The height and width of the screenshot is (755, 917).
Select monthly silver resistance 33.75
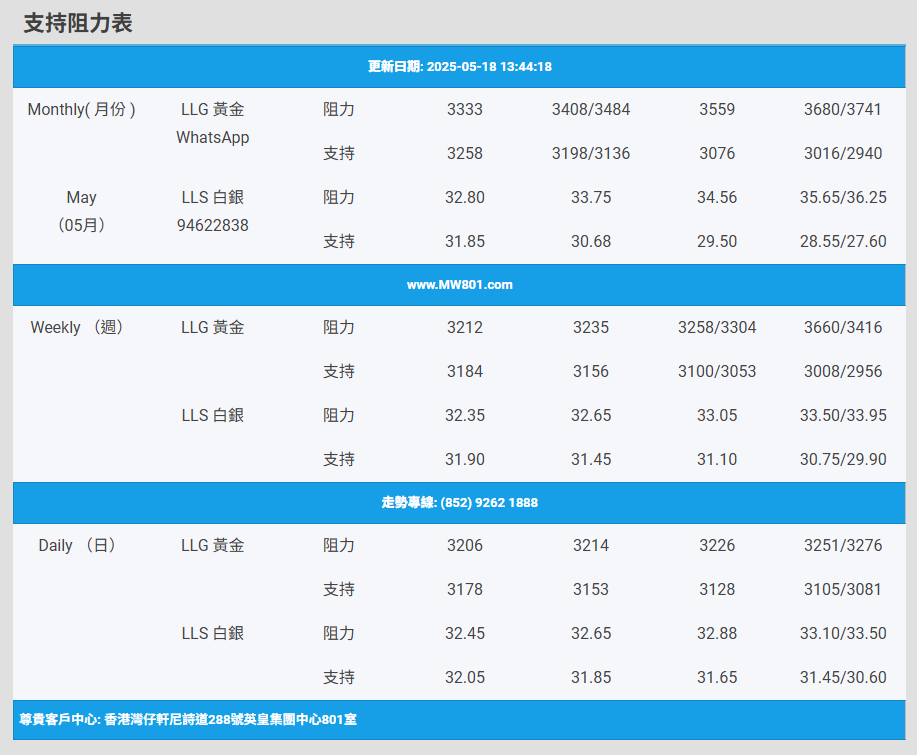click(591, 198)
